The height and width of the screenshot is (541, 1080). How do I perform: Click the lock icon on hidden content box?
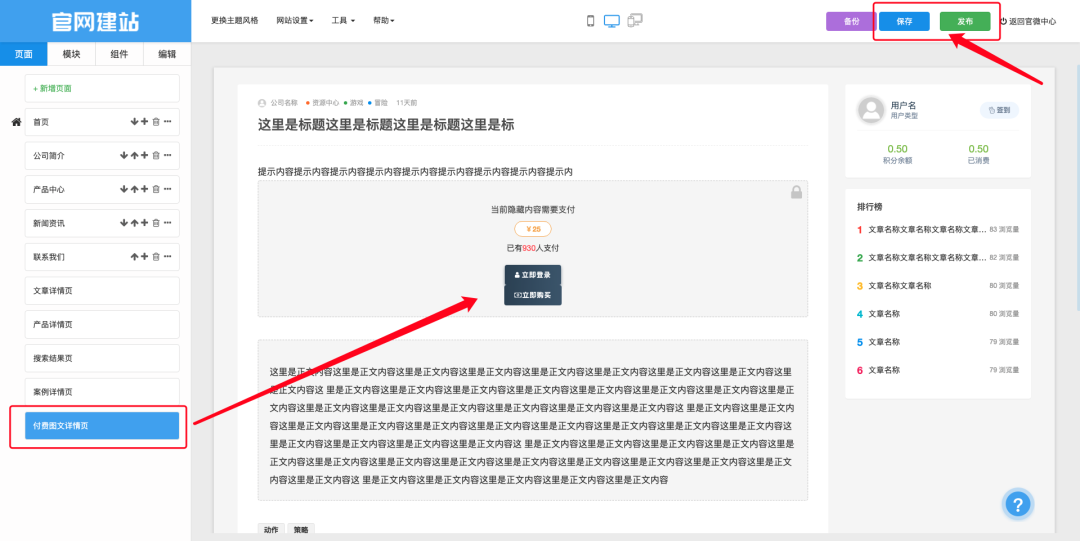click(x=796, y=192)
